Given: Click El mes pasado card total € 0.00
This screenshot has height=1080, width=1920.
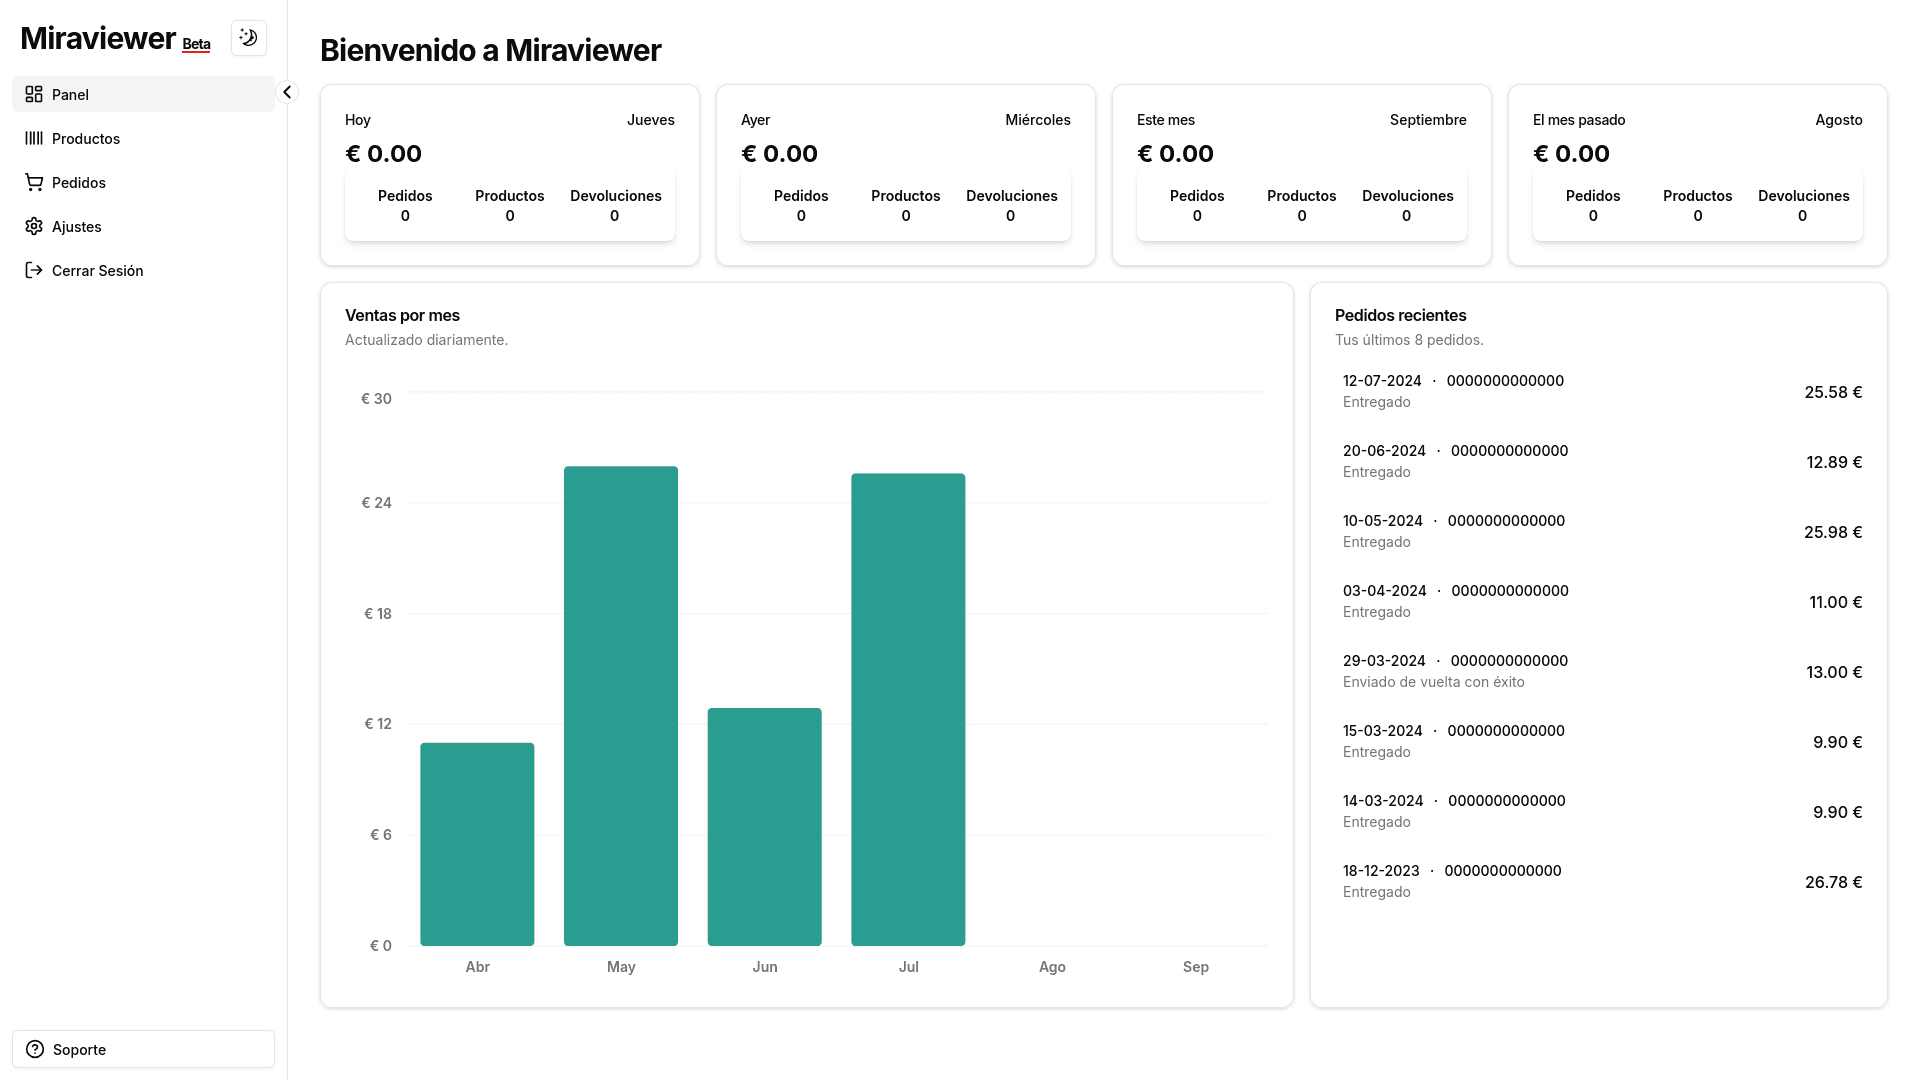Looking at the screenshot, I should click(1572, 154).
